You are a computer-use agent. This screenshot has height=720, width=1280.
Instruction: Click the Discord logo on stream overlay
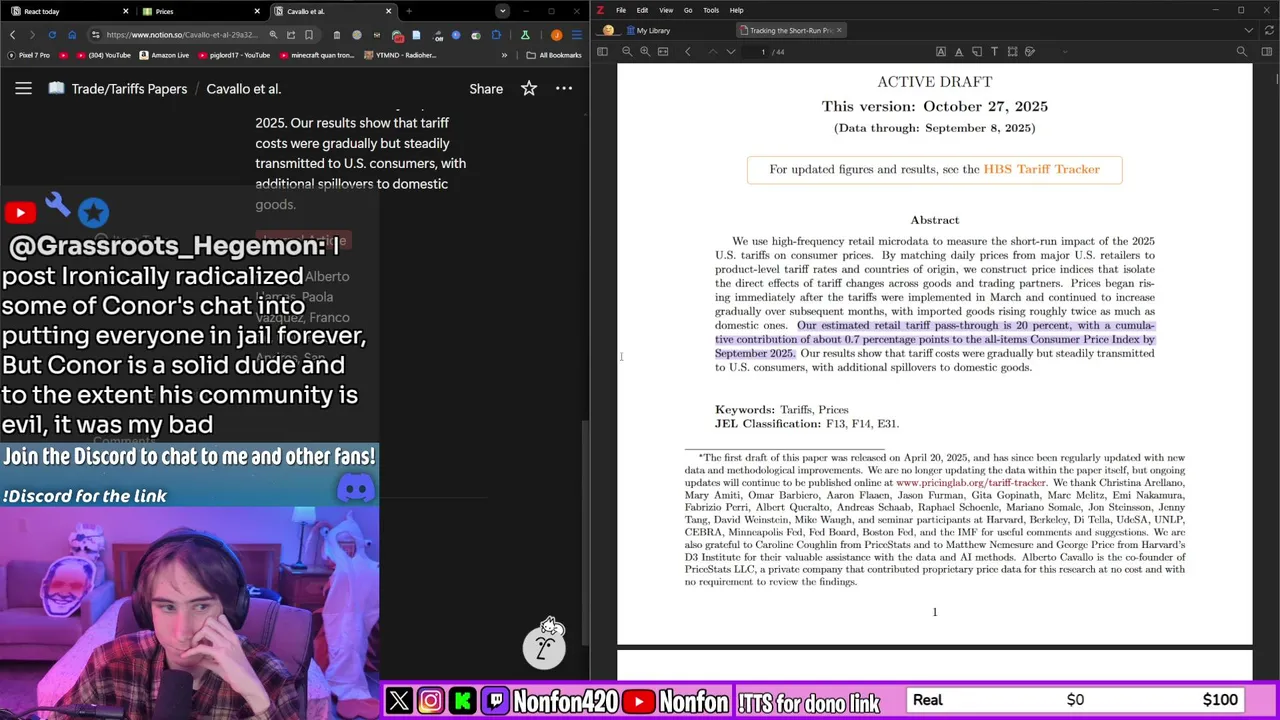(356, 488)
